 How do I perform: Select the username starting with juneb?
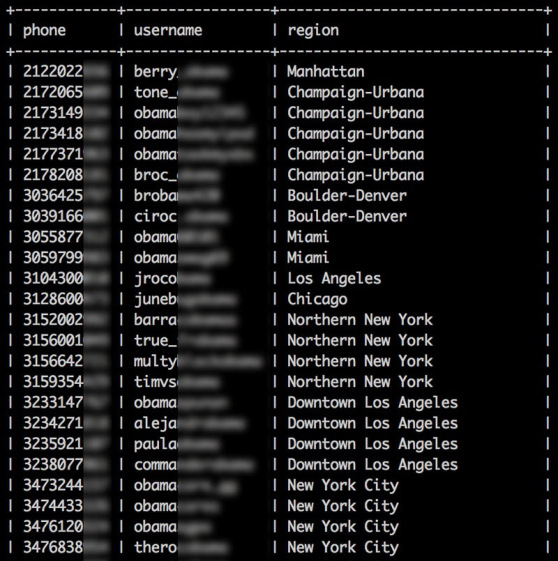point(185,299)
